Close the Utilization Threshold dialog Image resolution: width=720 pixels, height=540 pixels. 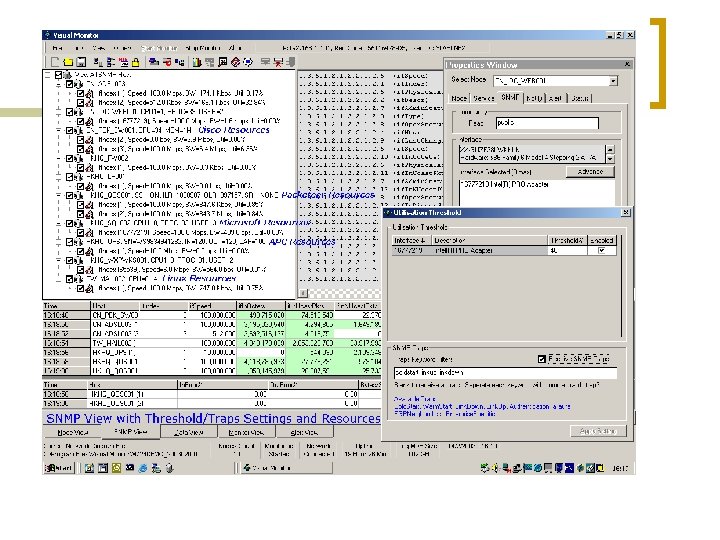(x=626, y=213)
